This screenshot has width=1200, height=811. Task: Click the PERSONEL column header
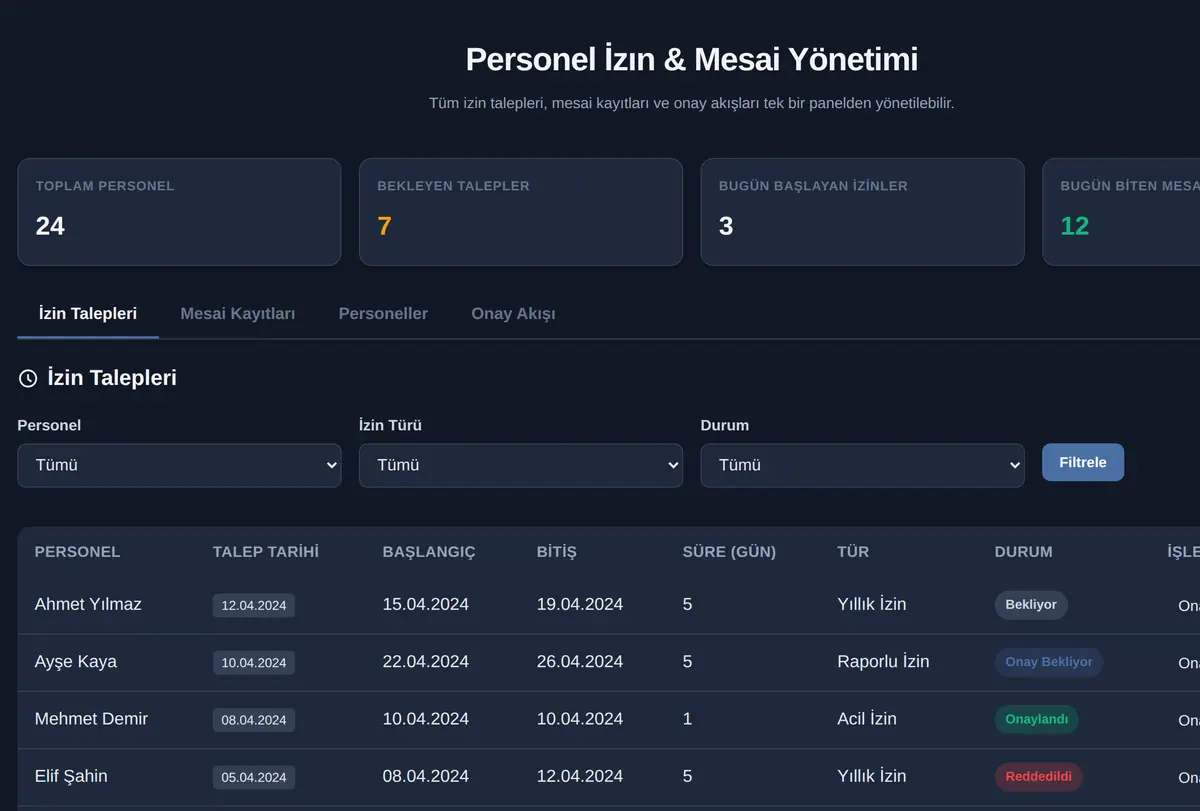pos(77,552)
